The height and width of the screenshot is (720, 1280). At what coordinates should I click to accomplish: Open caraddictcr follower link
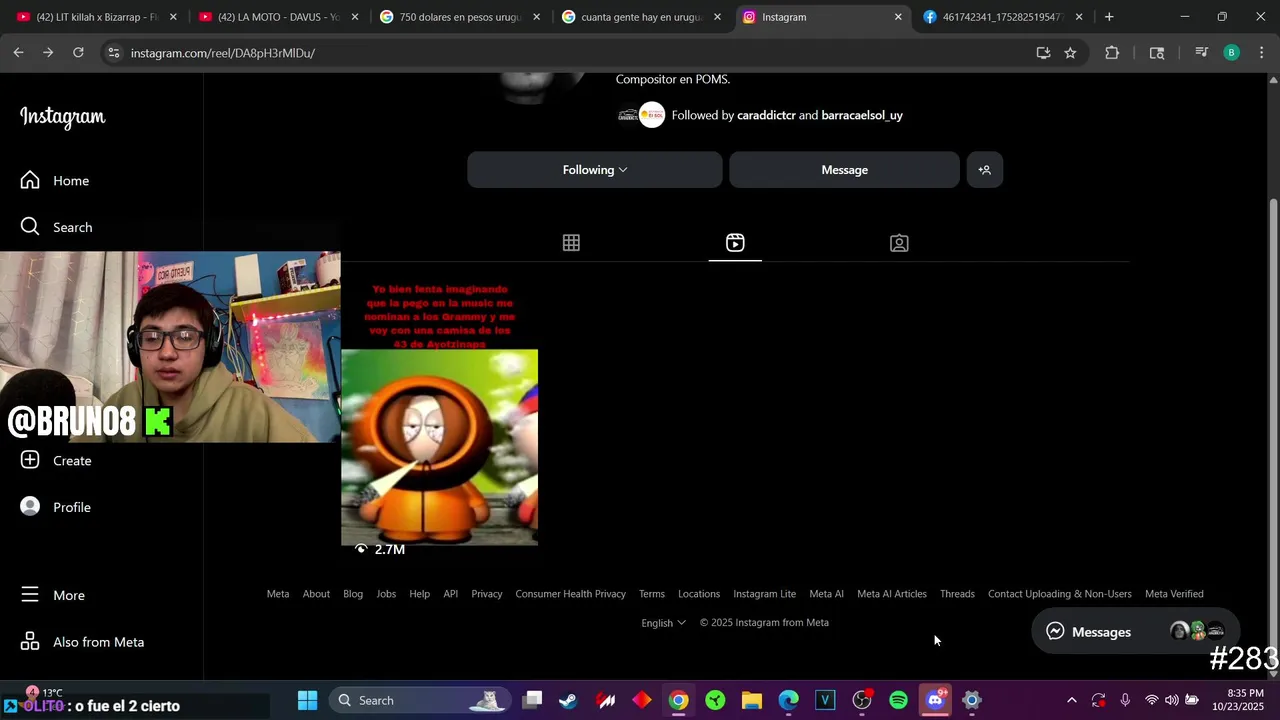766,115
